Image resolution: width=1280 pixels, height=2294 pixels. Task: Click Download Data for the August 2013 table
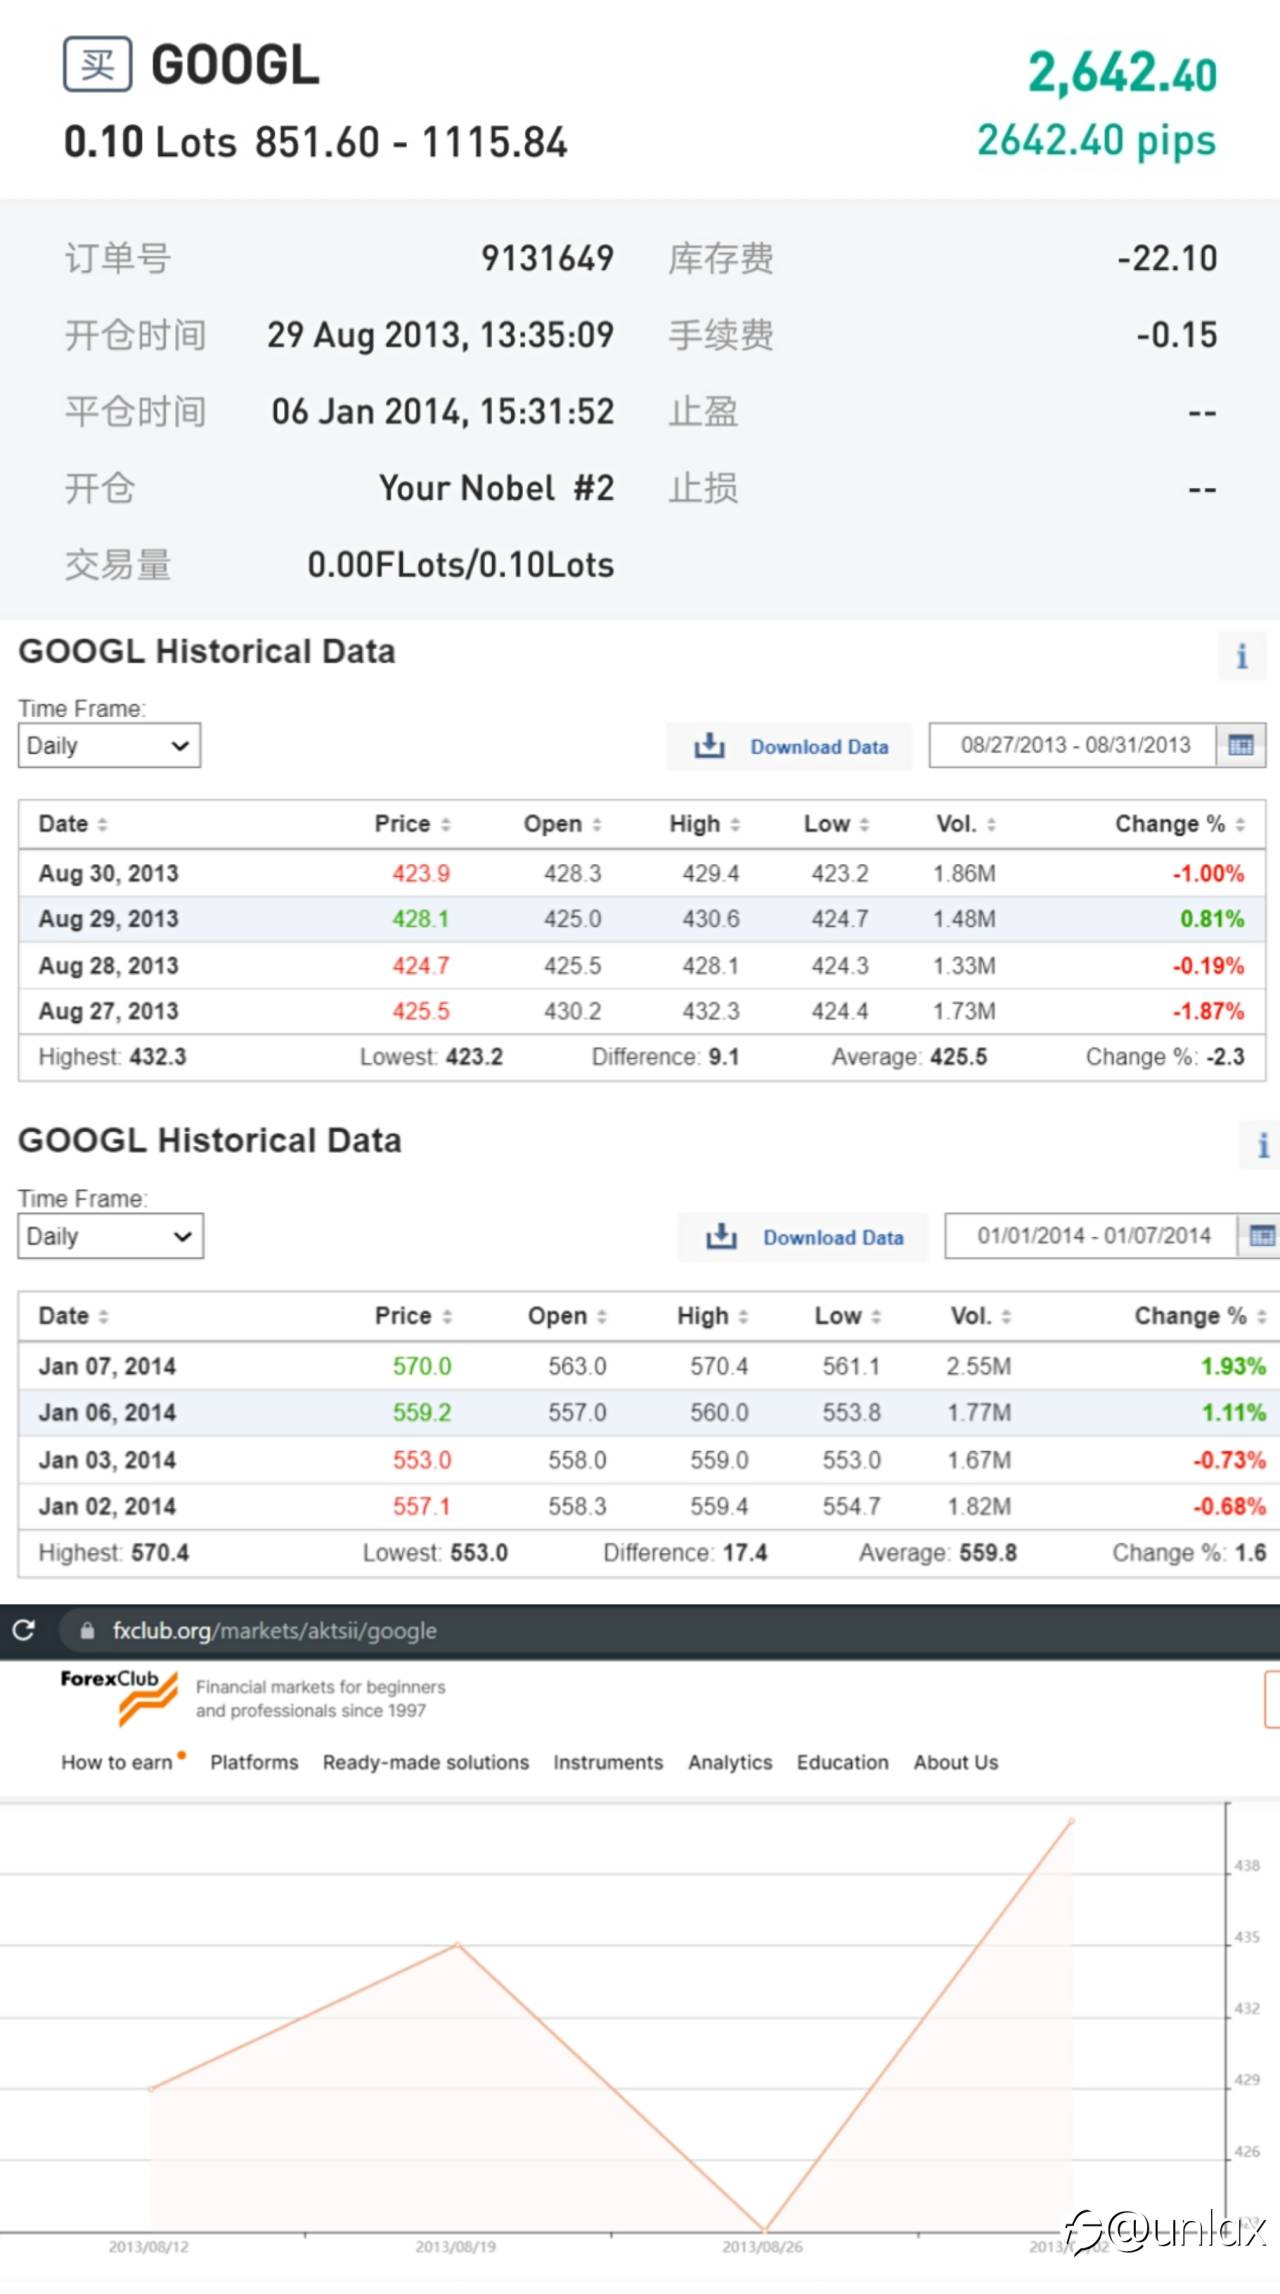(790, 746)
